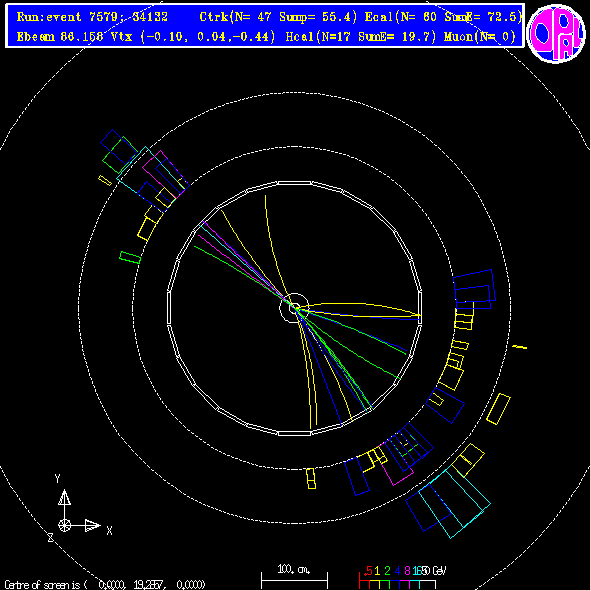Click the OPAL logo in the corner
591x591 pixels.
click(x=556, y=33)
